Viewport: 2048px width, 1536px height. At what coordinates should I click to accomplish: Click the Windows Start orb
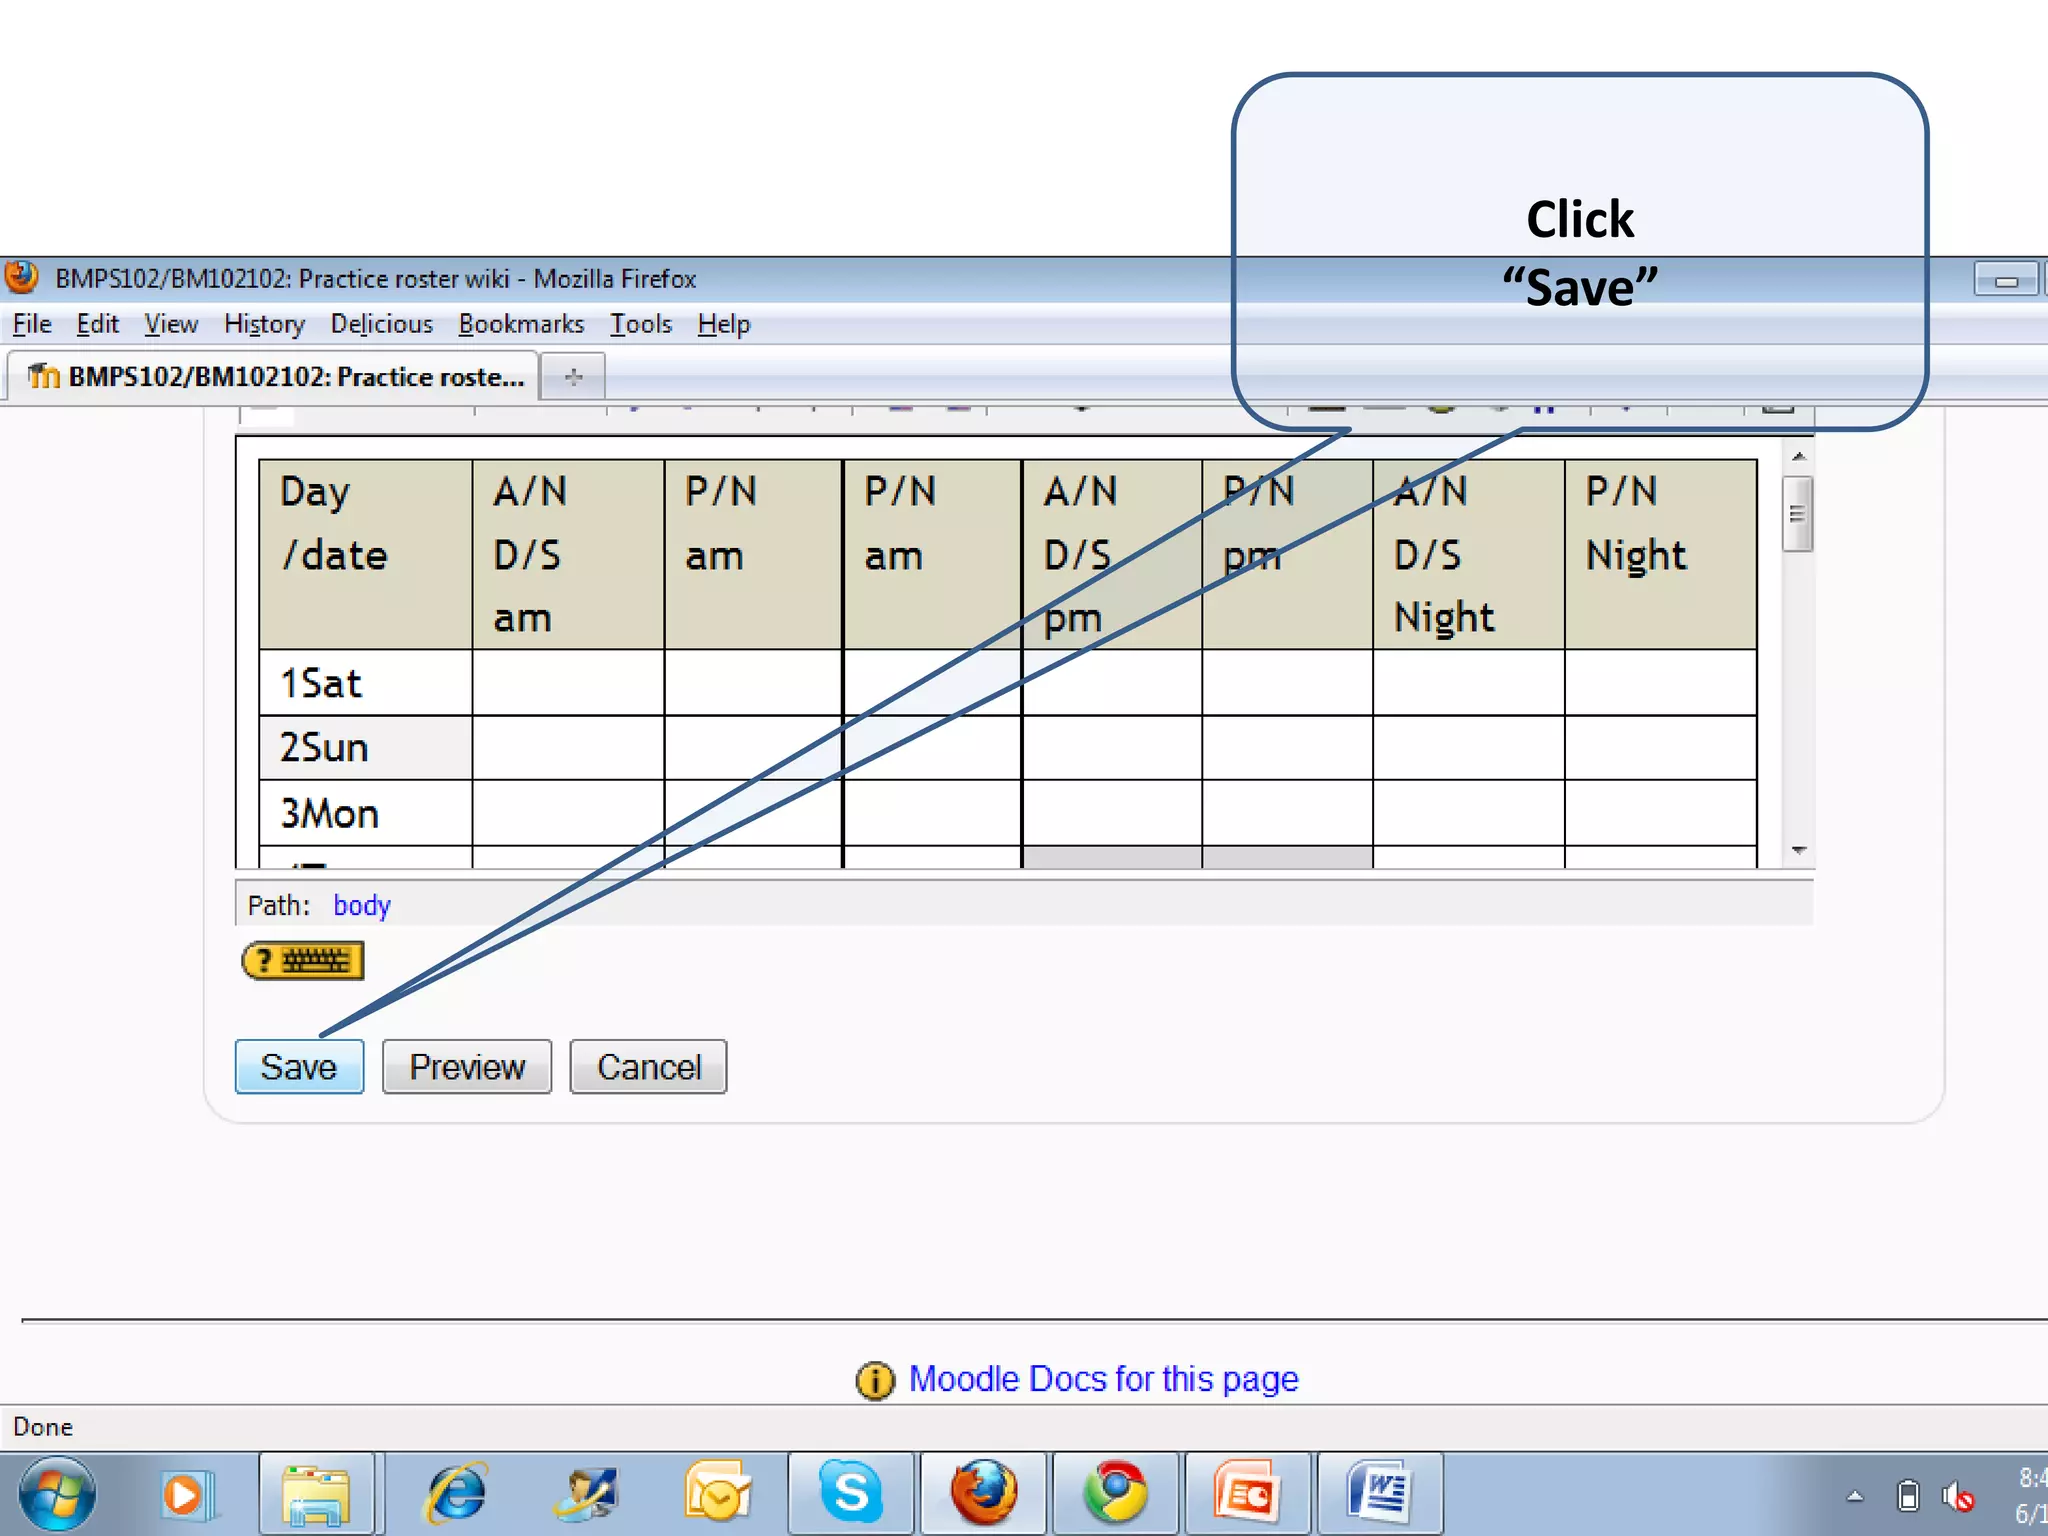click(57, 1494)
